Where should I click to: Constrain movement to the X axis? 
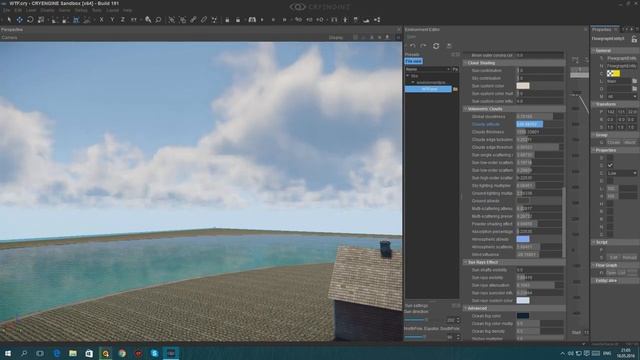pyautogui.click(x=101, y=20)
